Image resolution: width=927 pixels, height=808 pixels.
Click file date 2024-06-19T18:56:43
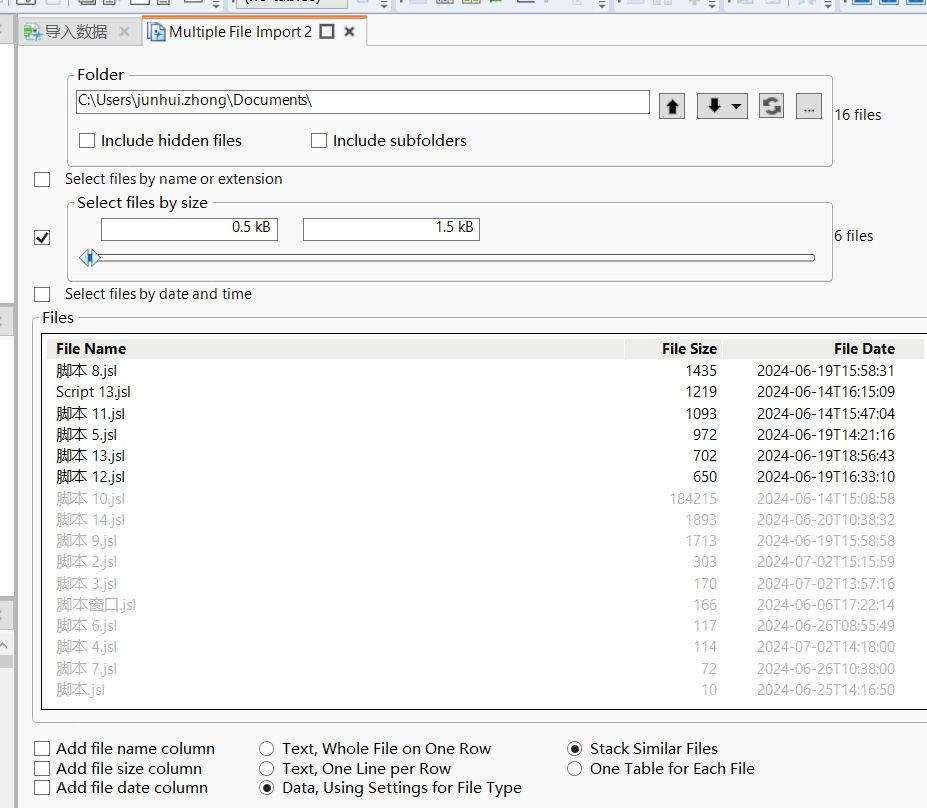(826, 456)
